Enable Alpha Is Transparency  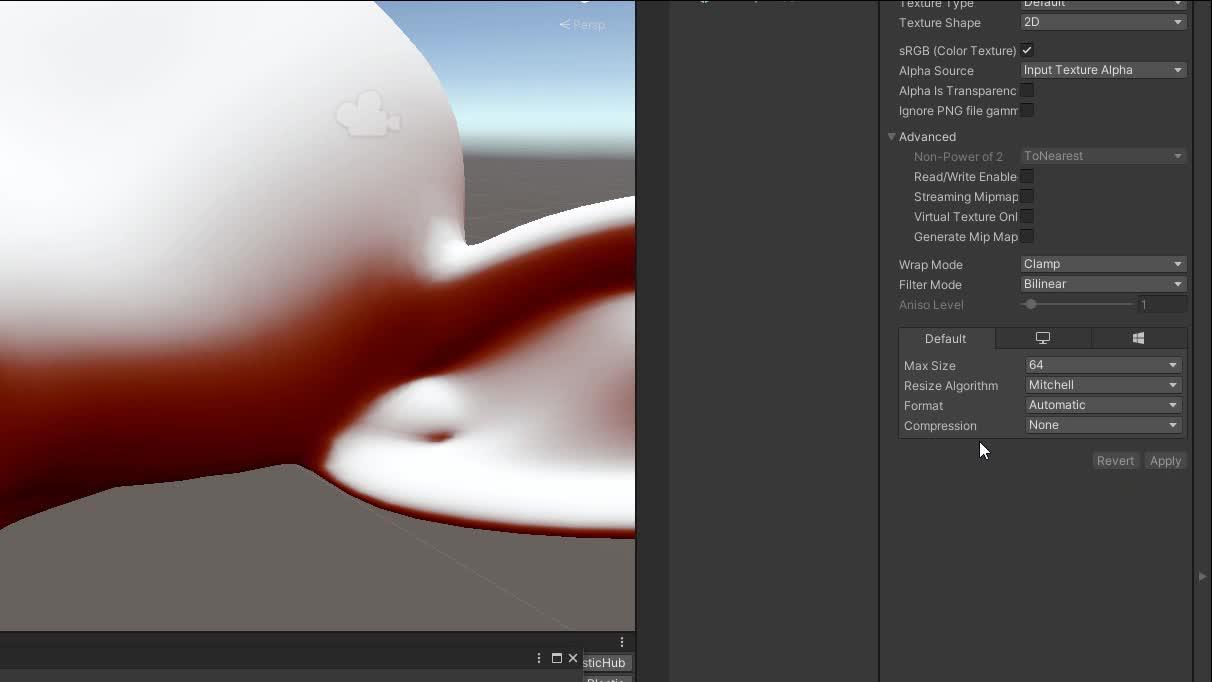click(1027, 90)
